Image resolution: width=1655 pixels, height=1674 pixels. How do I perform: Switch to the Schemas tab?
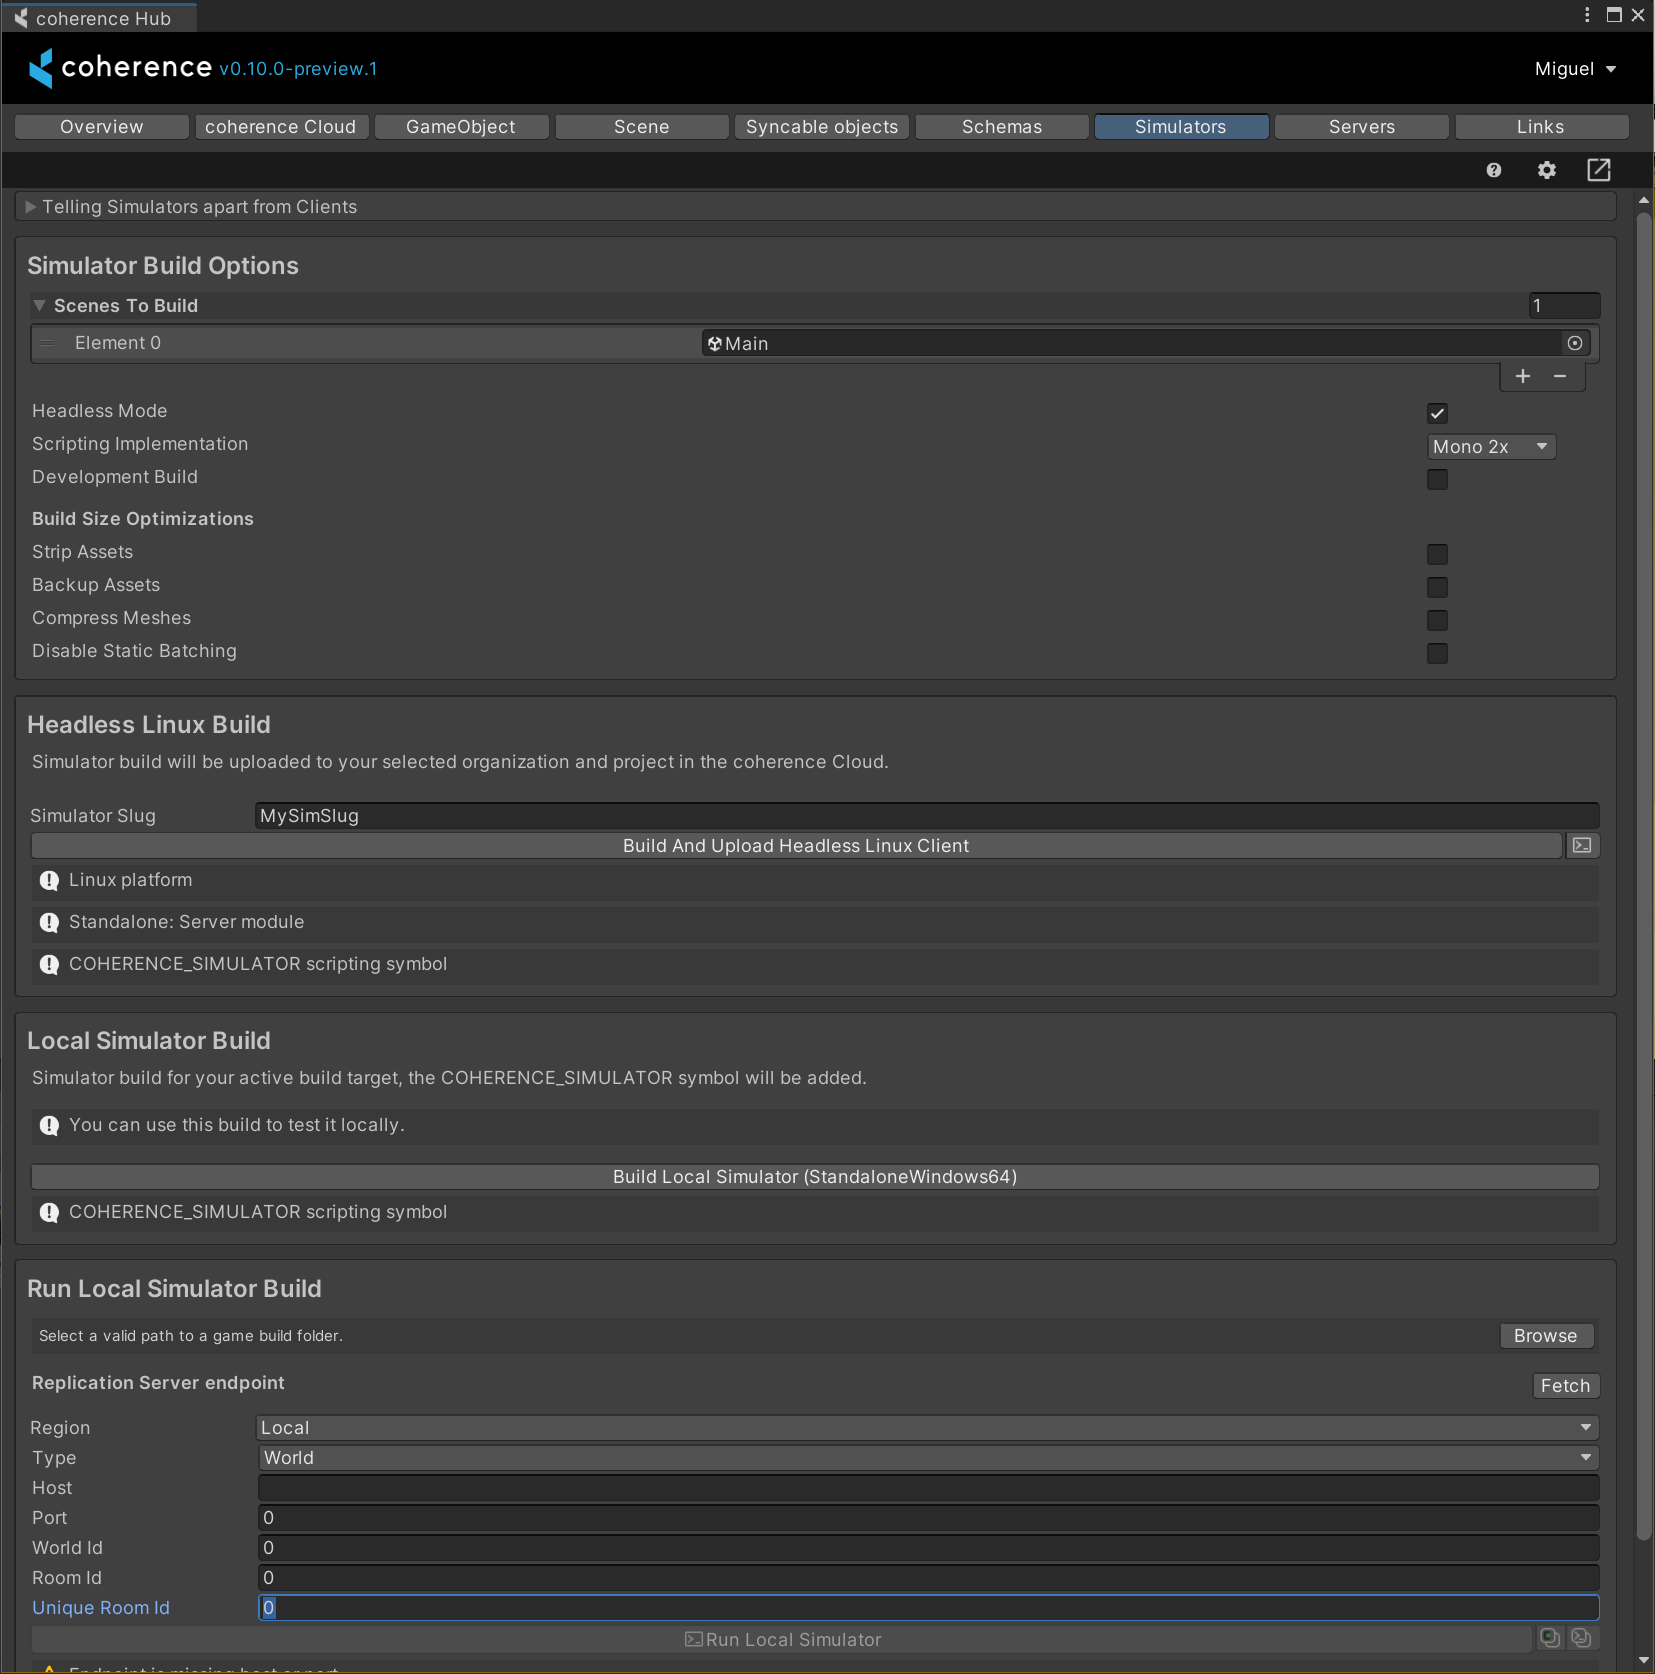point(1001,127)
